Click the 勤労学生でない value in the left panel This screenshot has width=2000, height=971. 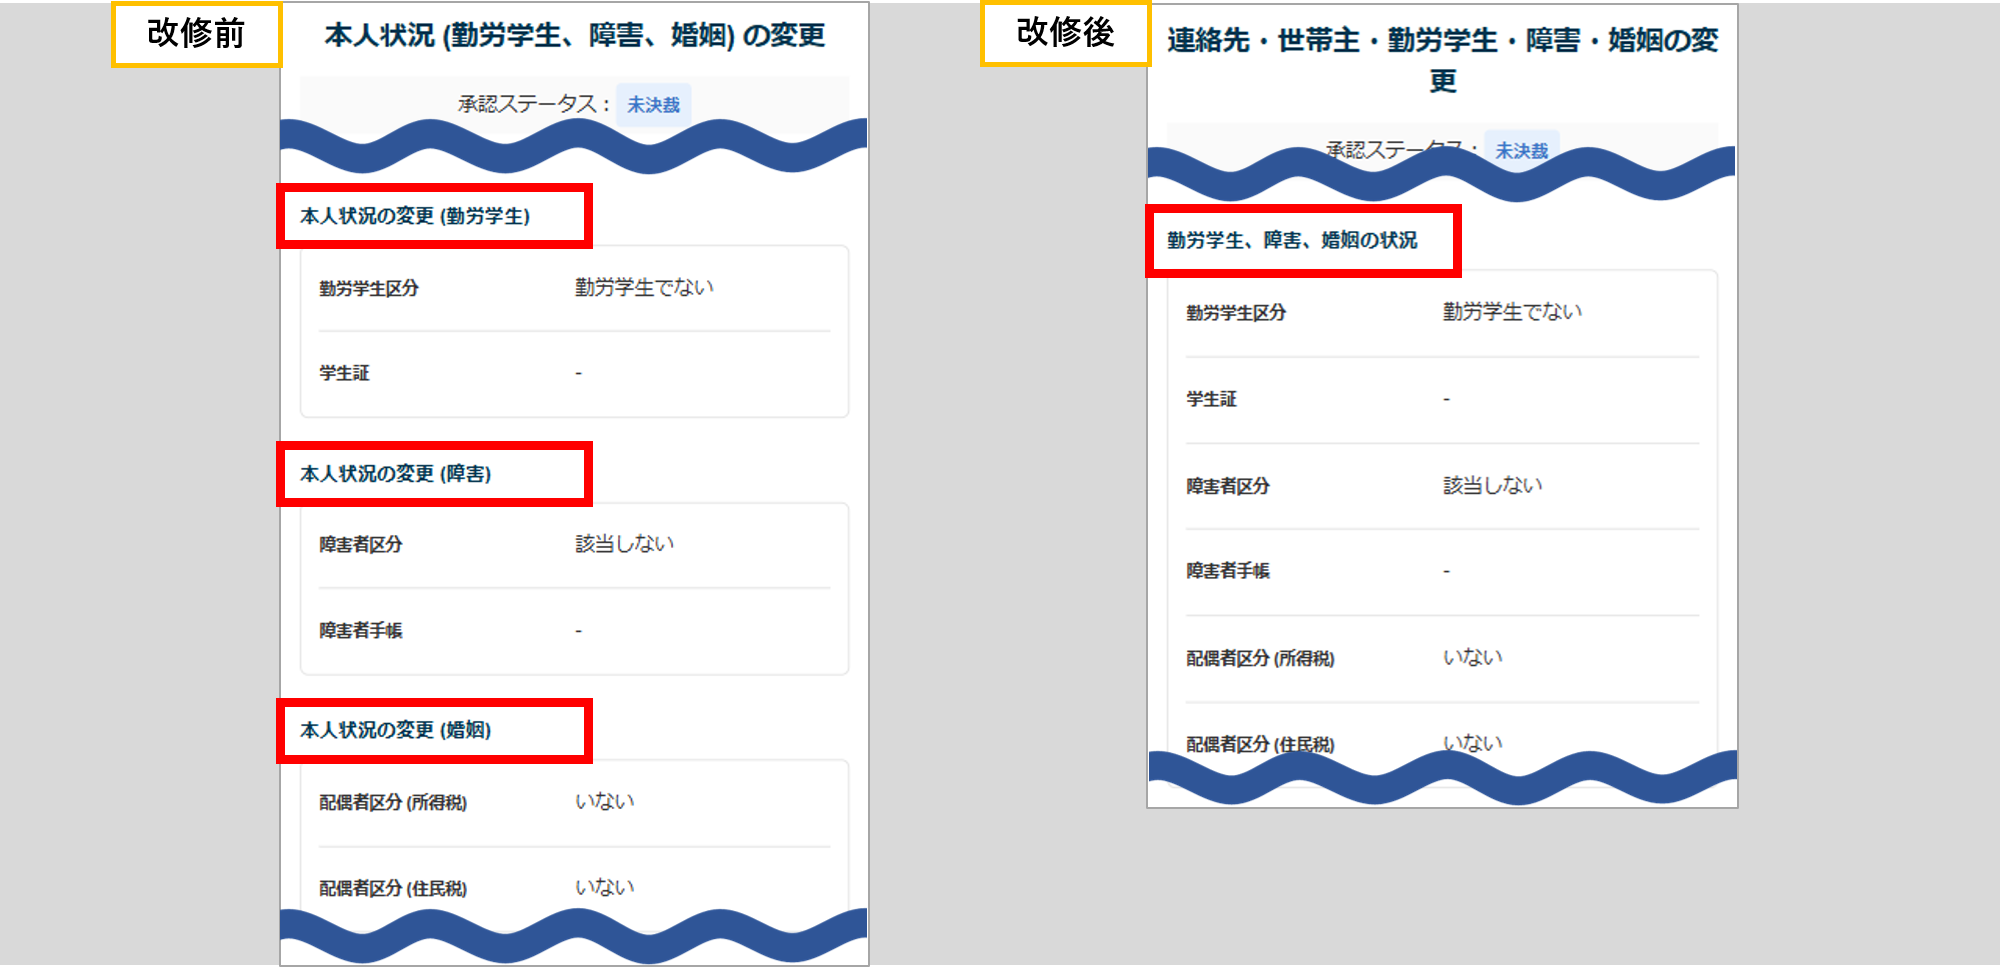[x=644, y=288]
